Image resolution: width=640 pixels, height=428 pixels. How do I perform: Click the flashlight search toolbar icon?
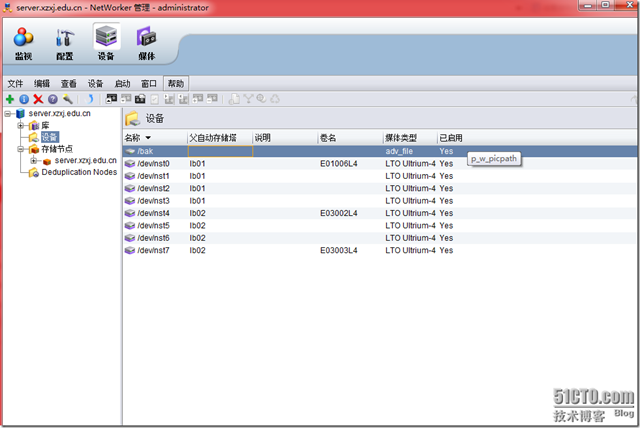coord(68,99)
